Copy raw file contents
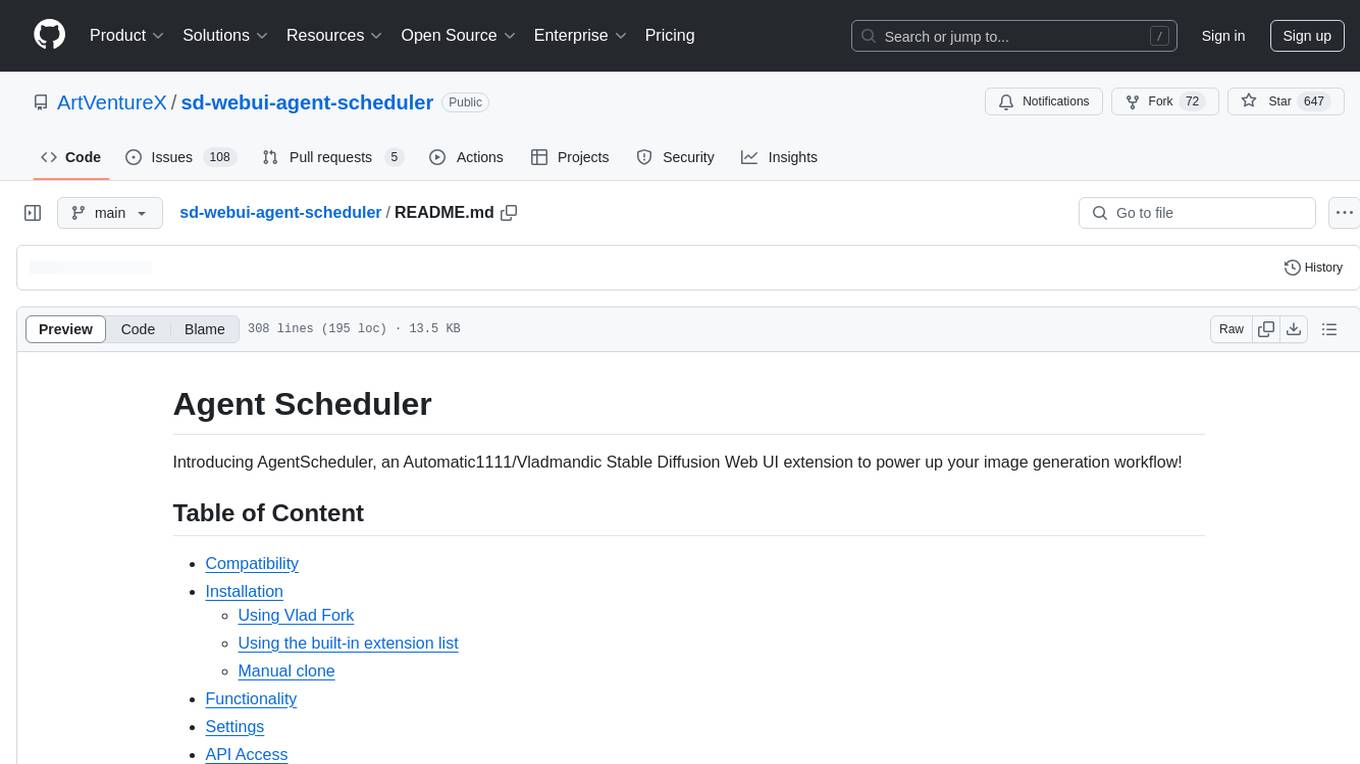This screenshot has width=1360, height=764. tap(1266, 329)
